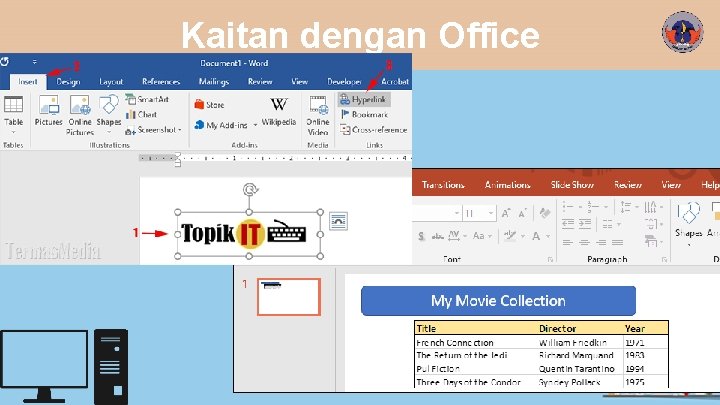Align text left in PowerPoint

point(568,242)
